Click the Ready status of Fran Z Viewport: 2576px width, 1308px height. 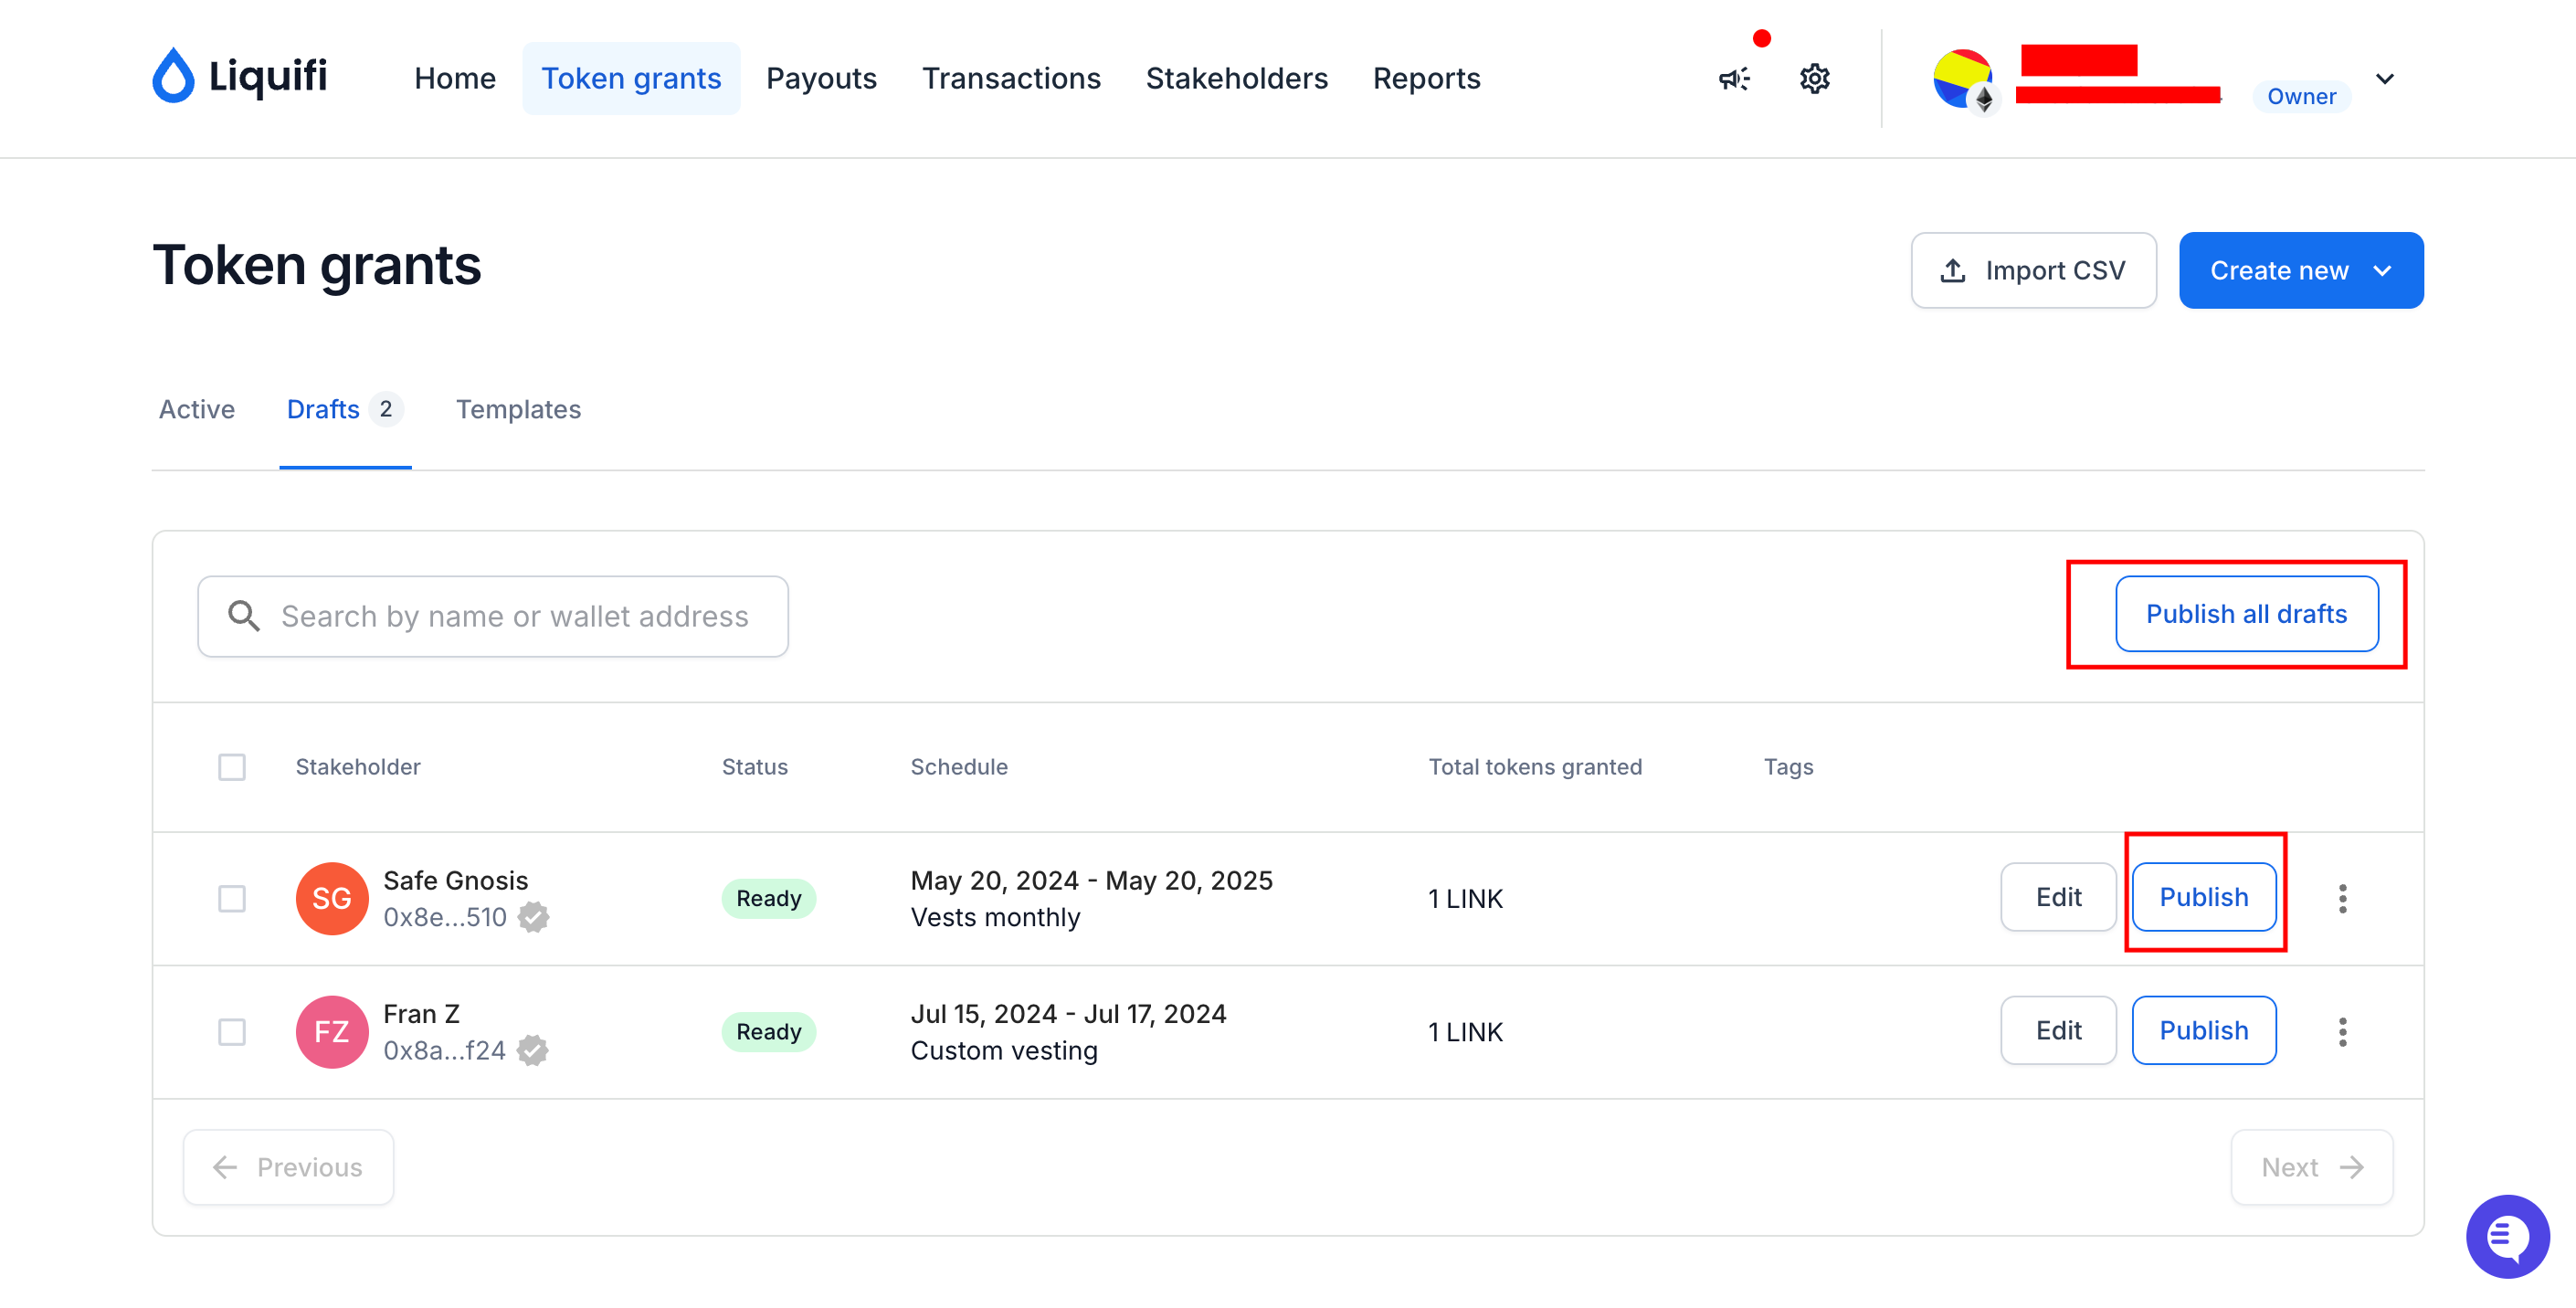[768, 1031]
